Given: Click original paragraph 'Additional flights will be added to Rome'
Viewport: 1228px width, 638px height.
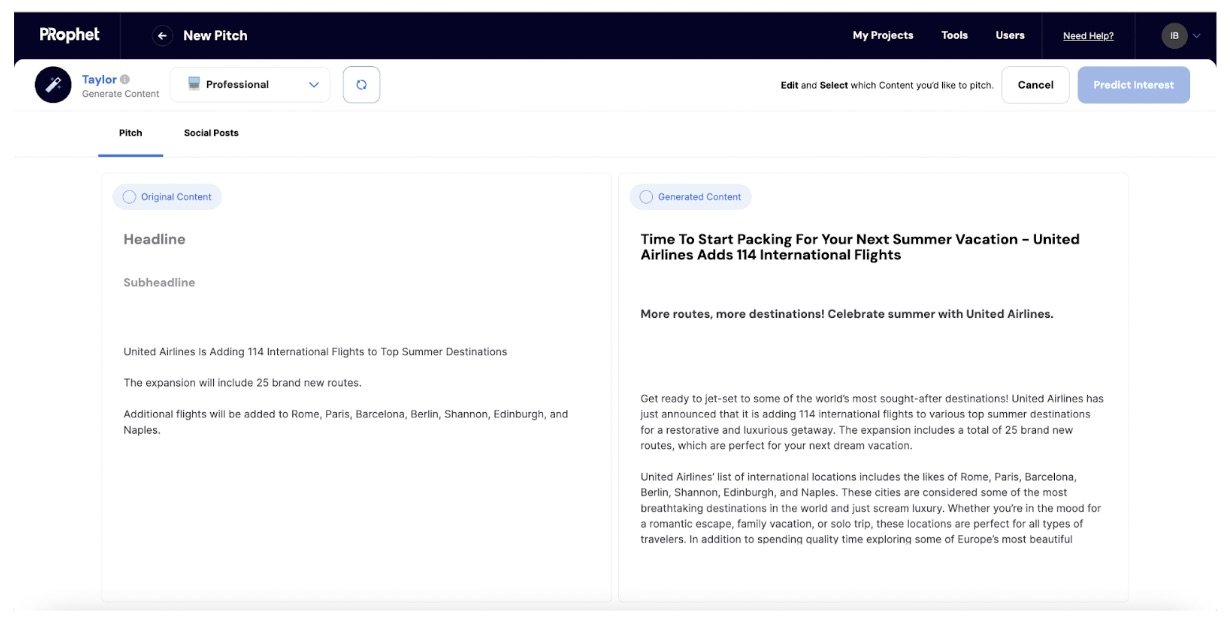Looking at the screenshot, I should [345, 422].
